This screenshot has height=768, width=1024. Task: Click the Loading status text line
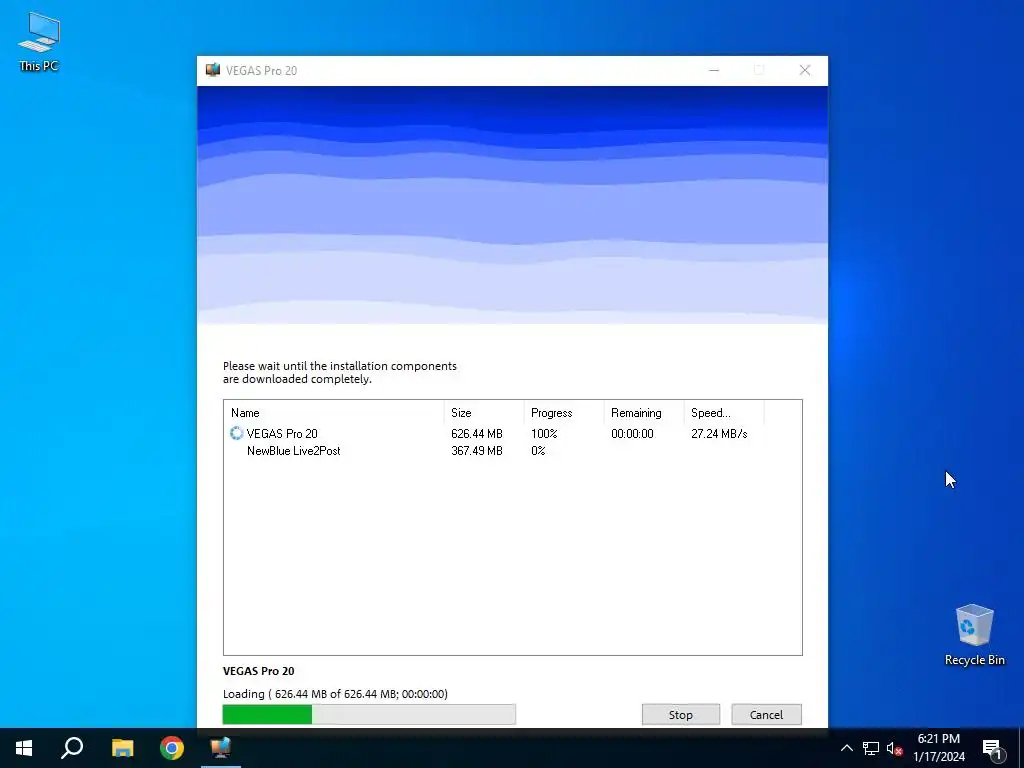click(335, 694)
